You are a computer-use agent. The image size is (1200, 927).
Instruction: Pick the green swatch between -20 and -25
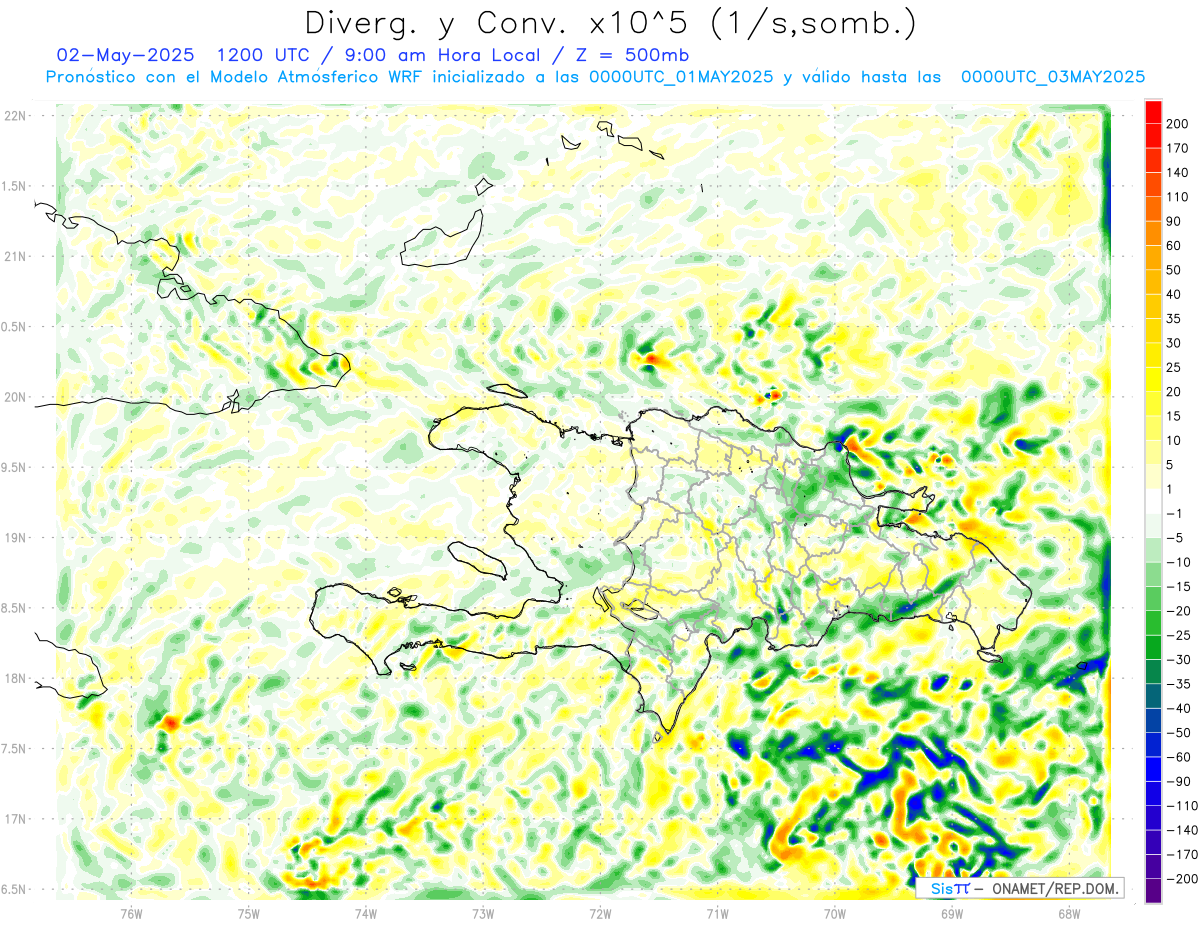click(1153, 624)
